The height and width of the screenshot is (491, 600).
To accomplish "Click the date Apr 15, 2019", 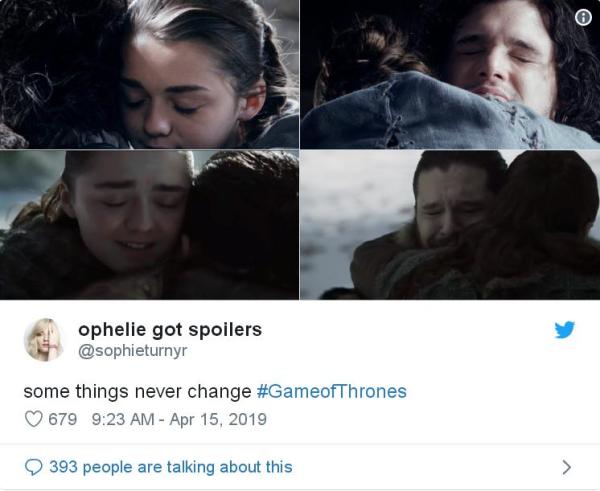I will (218, 419).
